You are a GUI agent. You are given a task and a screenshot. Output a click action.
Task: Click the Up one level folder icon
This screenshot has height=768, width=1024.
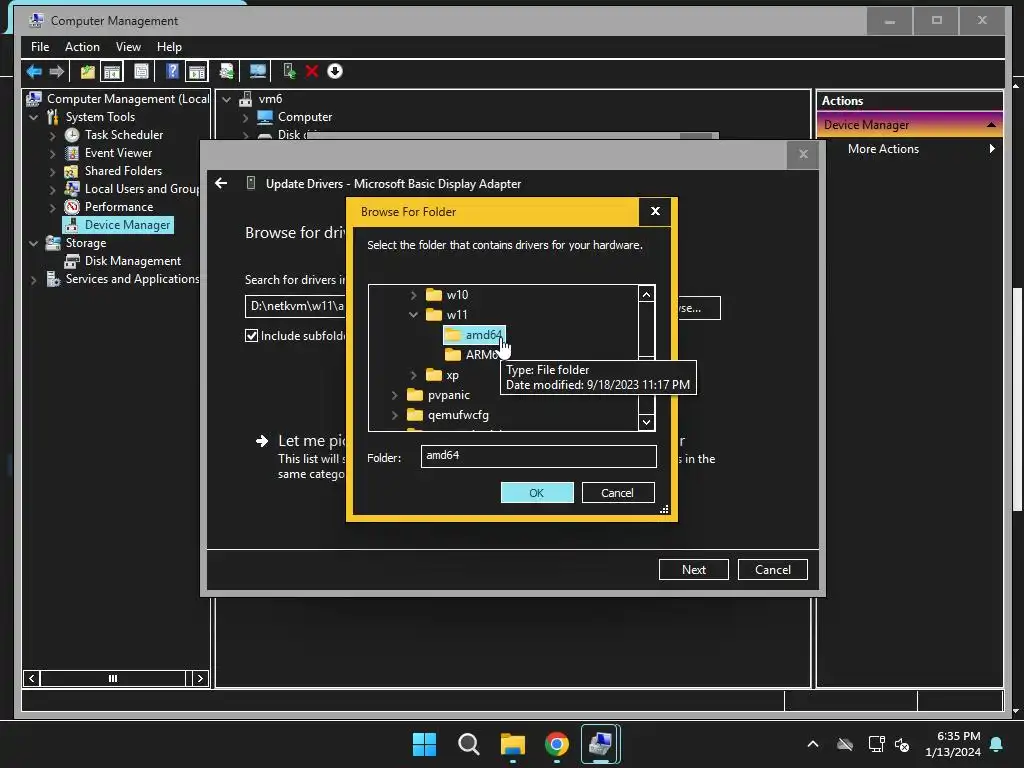coord(87,71)
